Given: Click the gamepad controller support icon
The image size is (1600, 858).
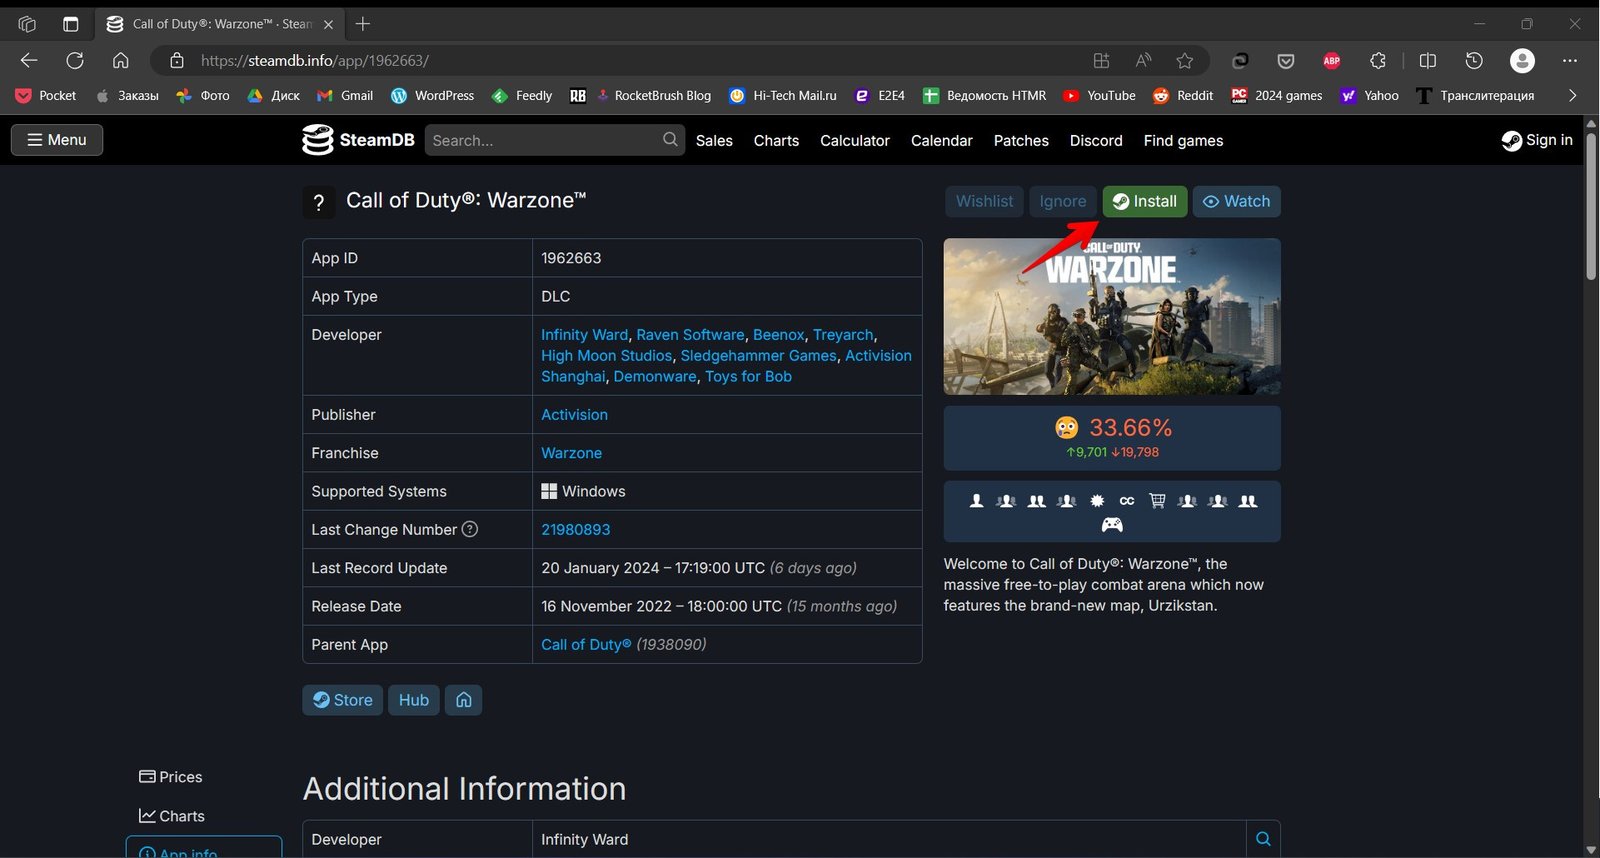Looking at the screenshot, I should (x=1112, y=524).
